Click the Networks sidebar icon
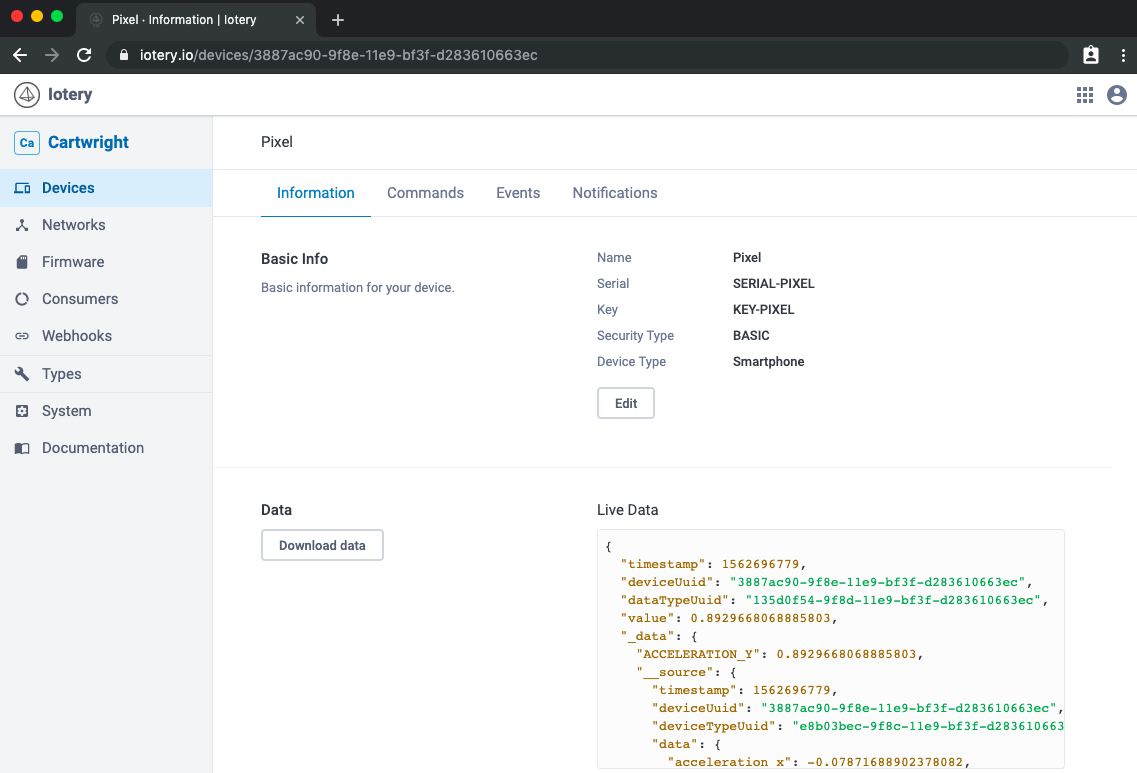Screen dimensions: 1137x773 pos(22,225)
